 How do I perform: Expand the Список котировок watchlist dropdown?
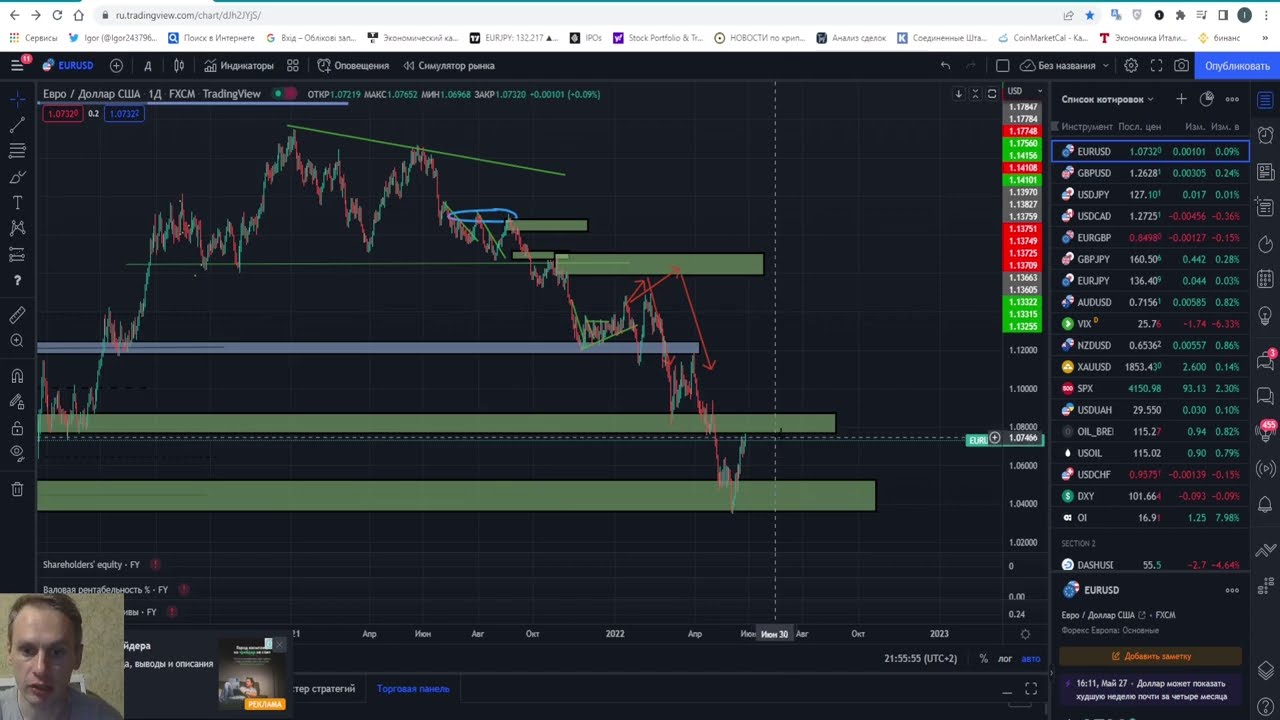[1107, 99]
